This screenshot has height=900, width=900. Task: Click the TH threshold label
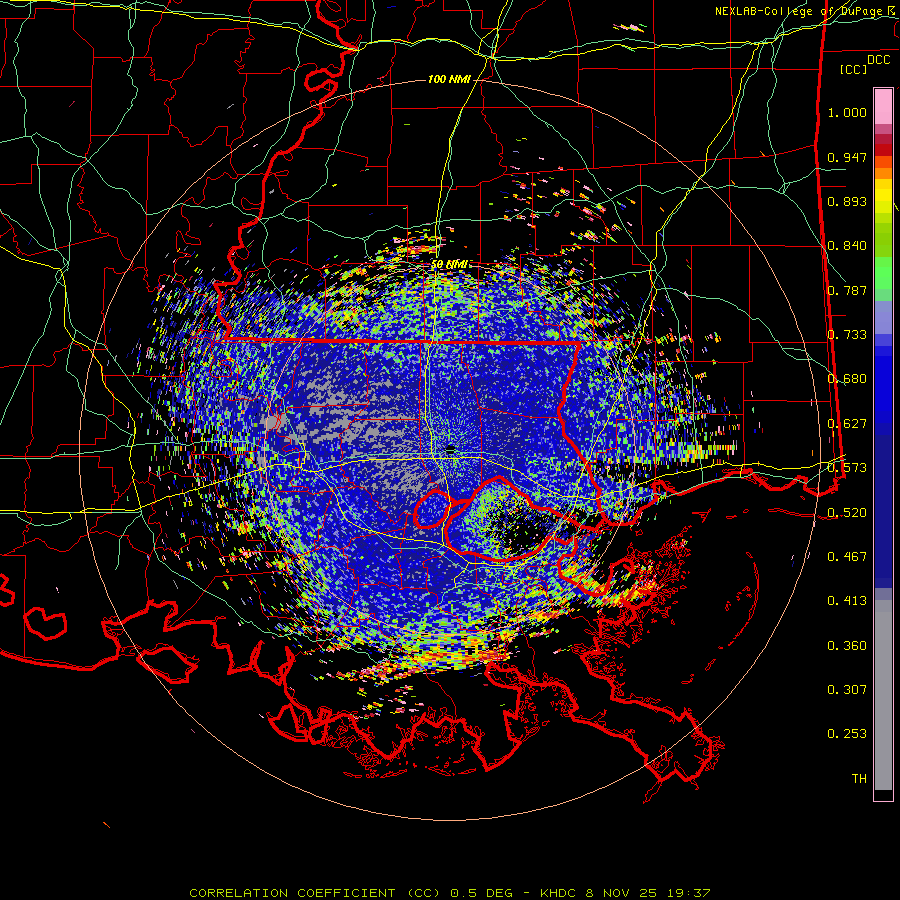[859, 779]
